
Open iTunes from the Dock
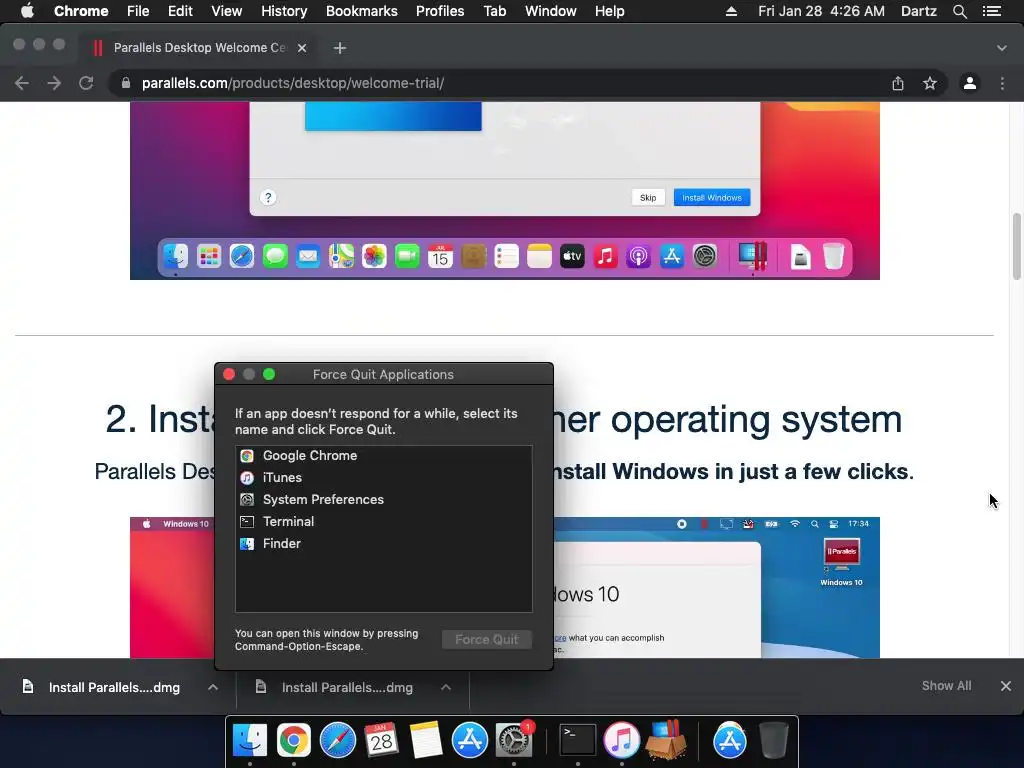coord(622,741)
